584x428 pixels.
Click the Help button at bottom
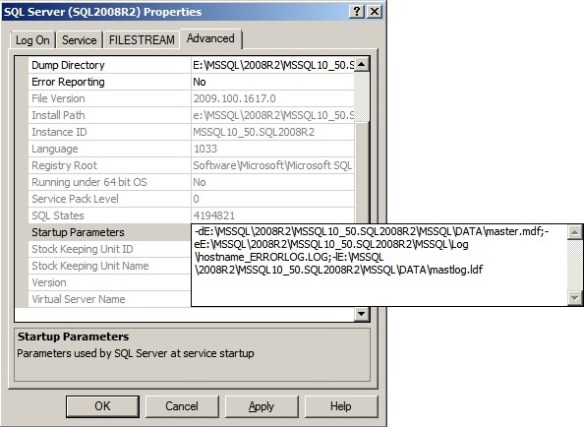coord(341,406)
